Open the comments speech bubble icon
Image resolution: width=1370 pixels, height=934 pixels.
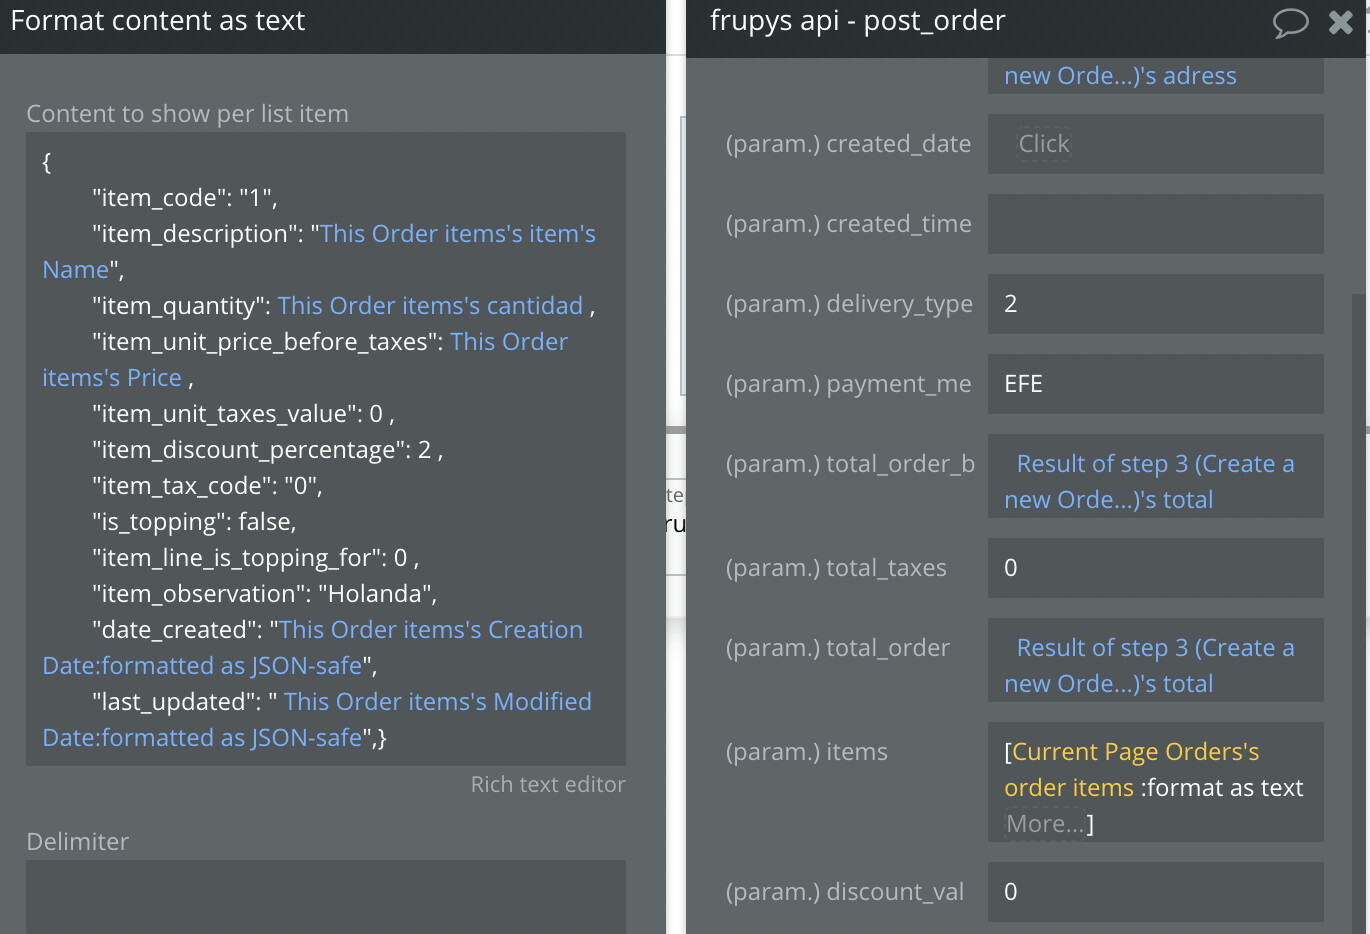click(x=1291, y=22)
